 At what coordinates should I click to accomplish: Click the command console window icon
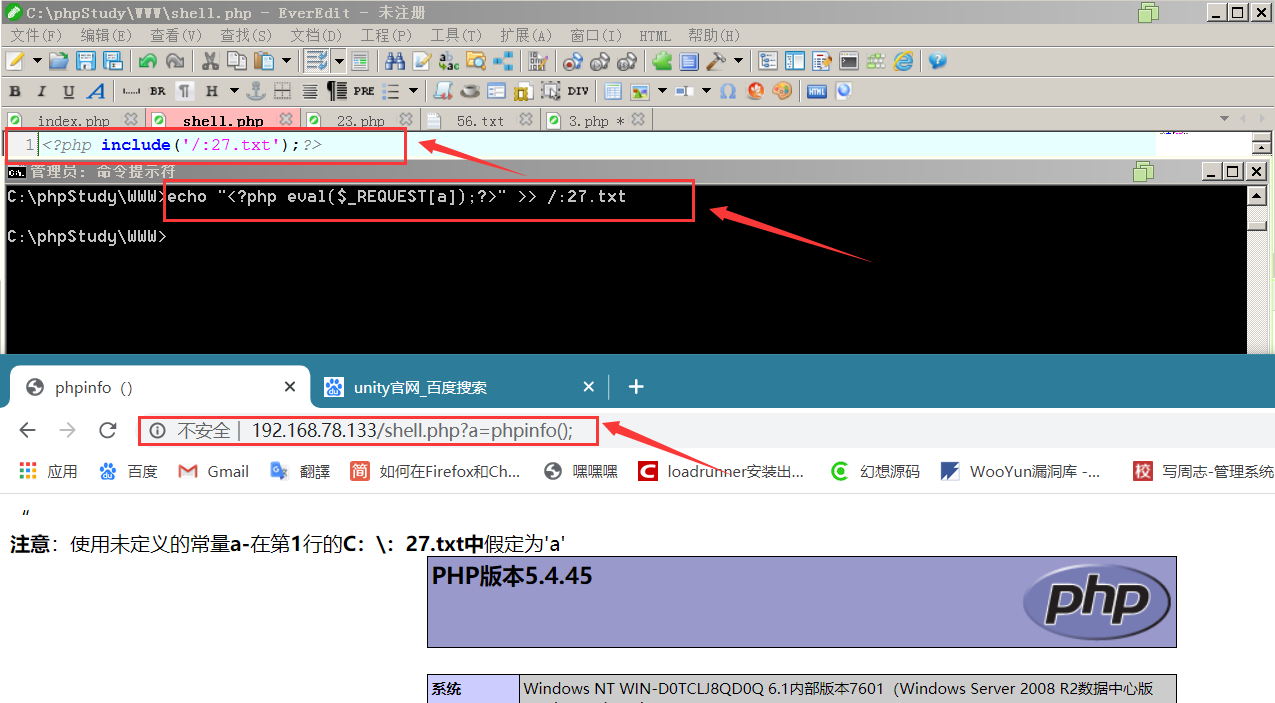(849, 61)
